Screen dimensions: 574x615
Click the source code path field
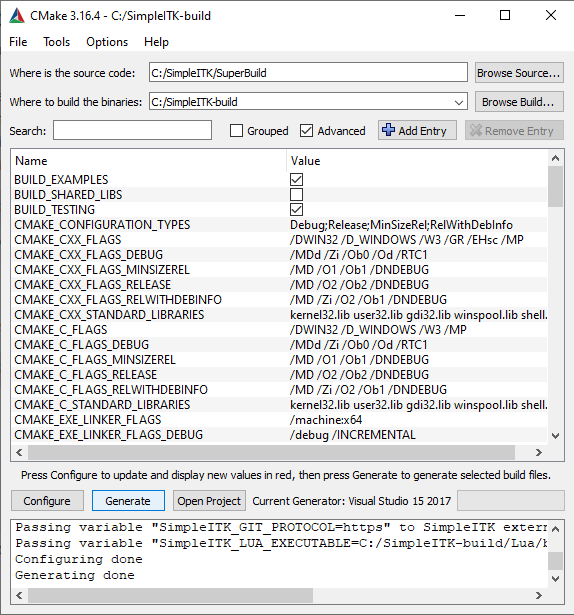tap(308, 73)
